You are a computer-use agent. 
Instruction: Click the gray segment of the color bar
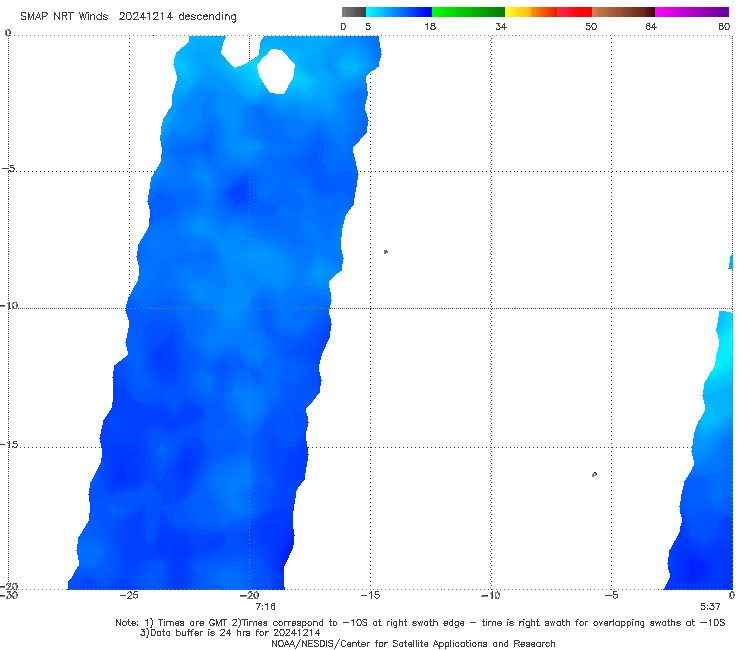coord(353,12)
